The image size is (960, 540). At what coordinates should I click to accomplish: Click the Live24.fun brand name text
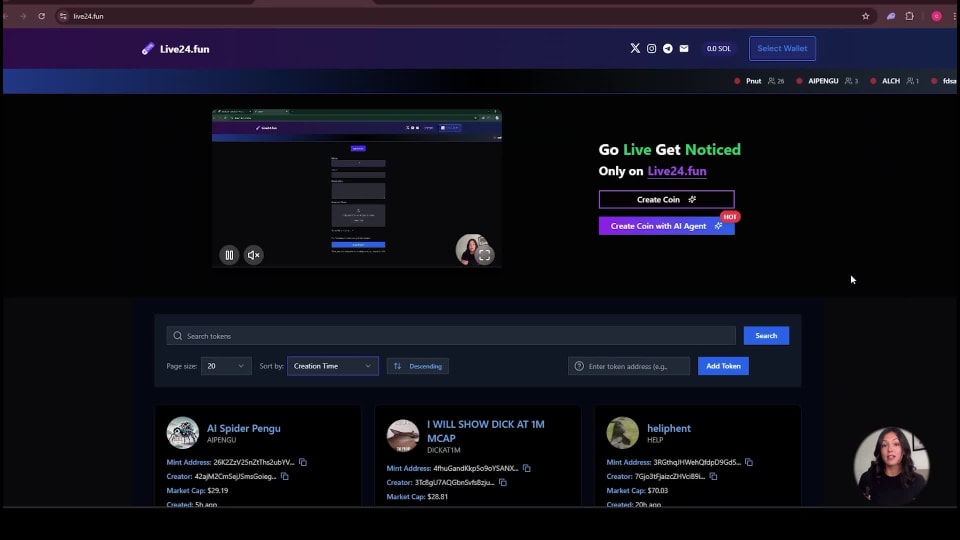[x=184, y=49]
